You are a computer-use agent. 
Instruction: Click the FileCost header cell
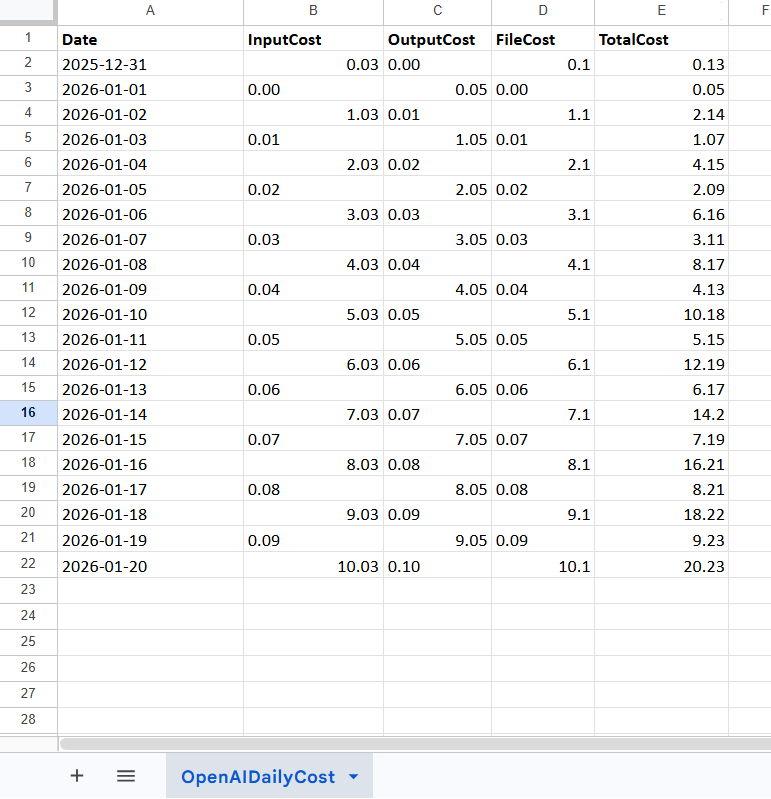(x=543, y=39)
